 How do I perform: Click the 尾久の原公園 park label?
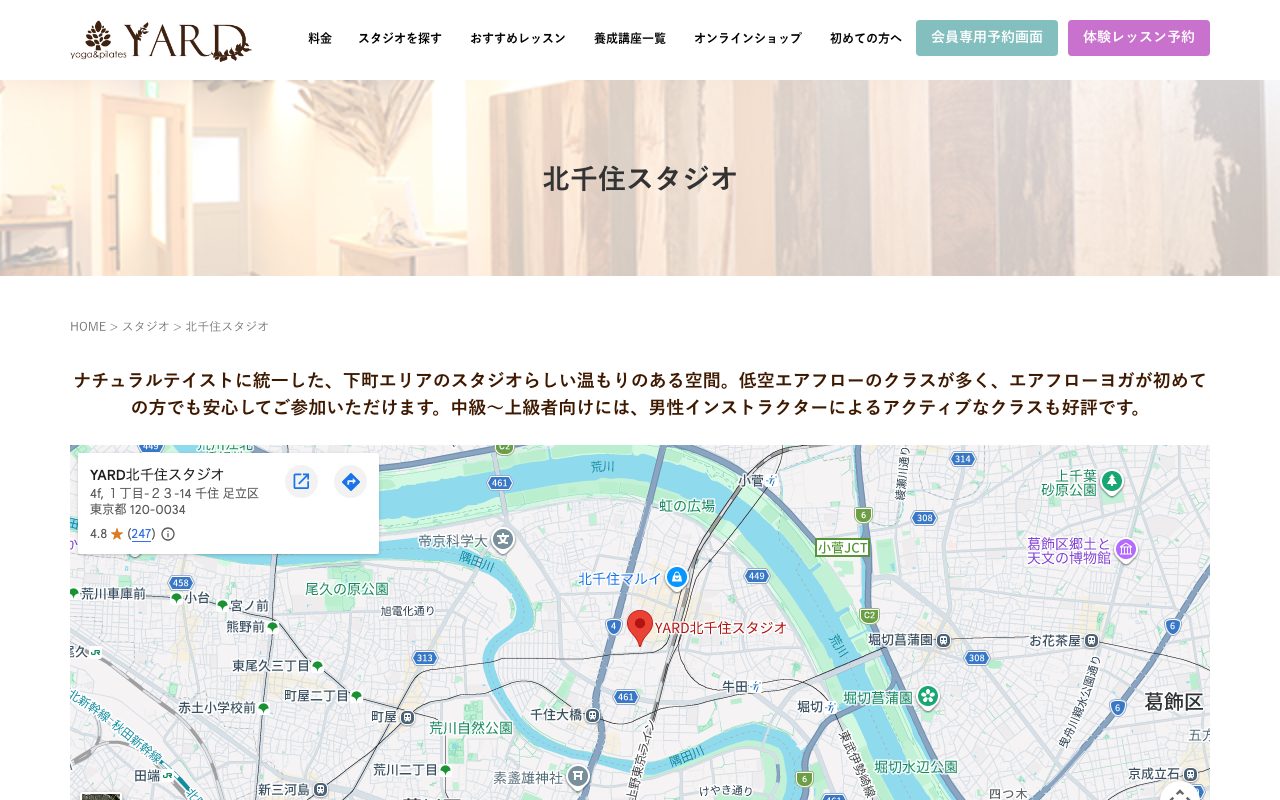click(346, 588)
